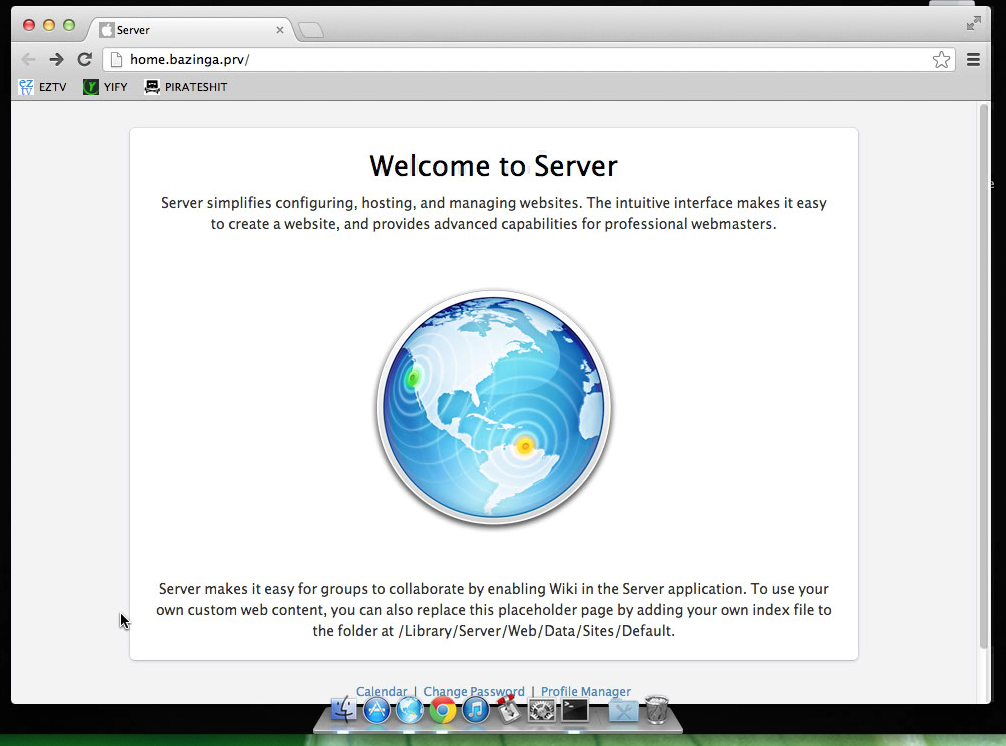Screen dimensions: 1006x746
Task: Toggle fullscreen with the expand arrows icon
Action: tap(973, 23)
